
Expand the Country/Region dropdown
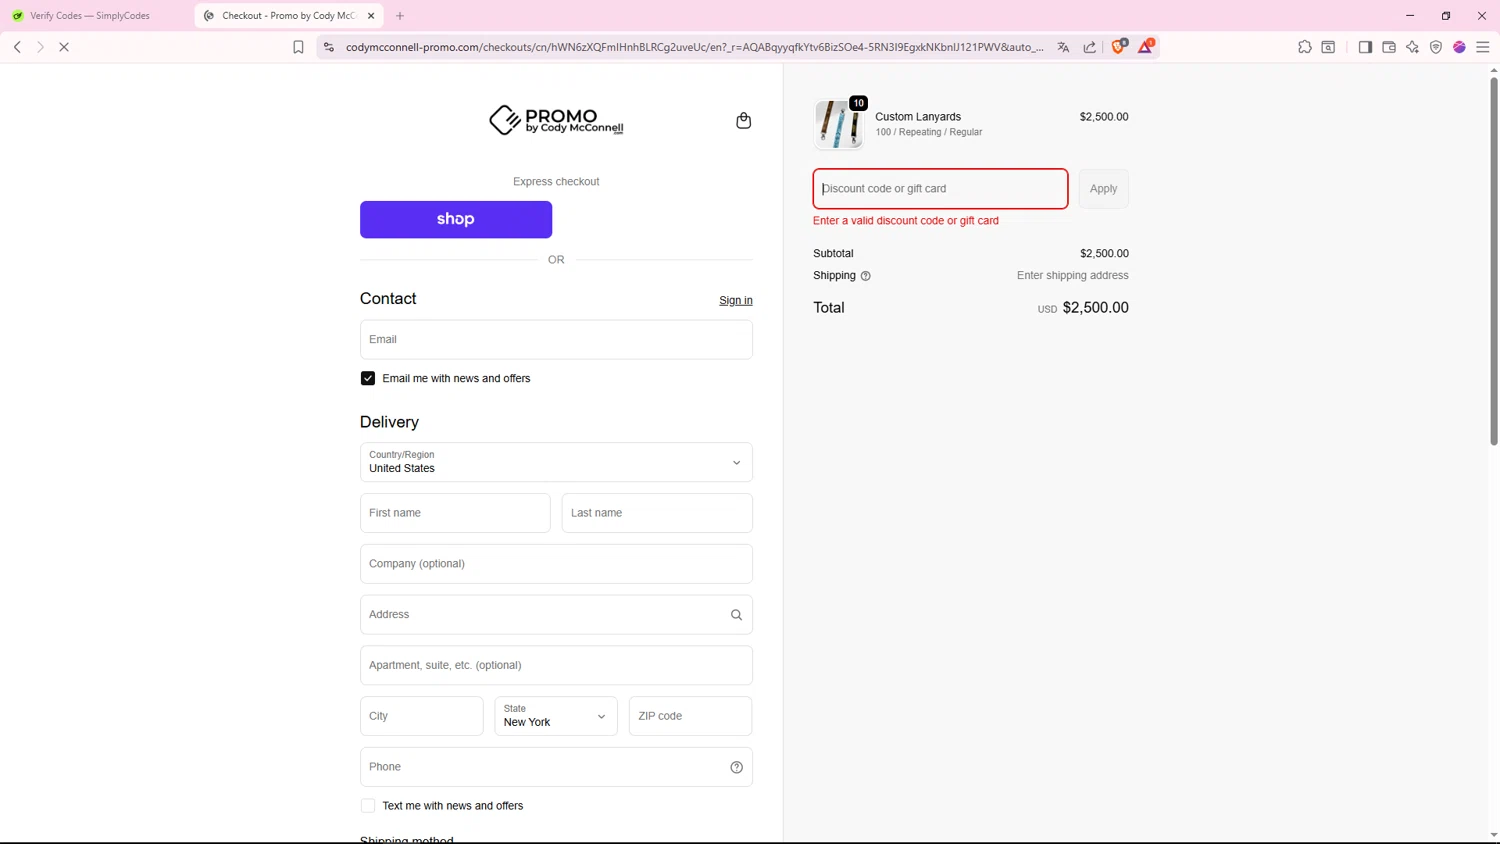point(556,462)
